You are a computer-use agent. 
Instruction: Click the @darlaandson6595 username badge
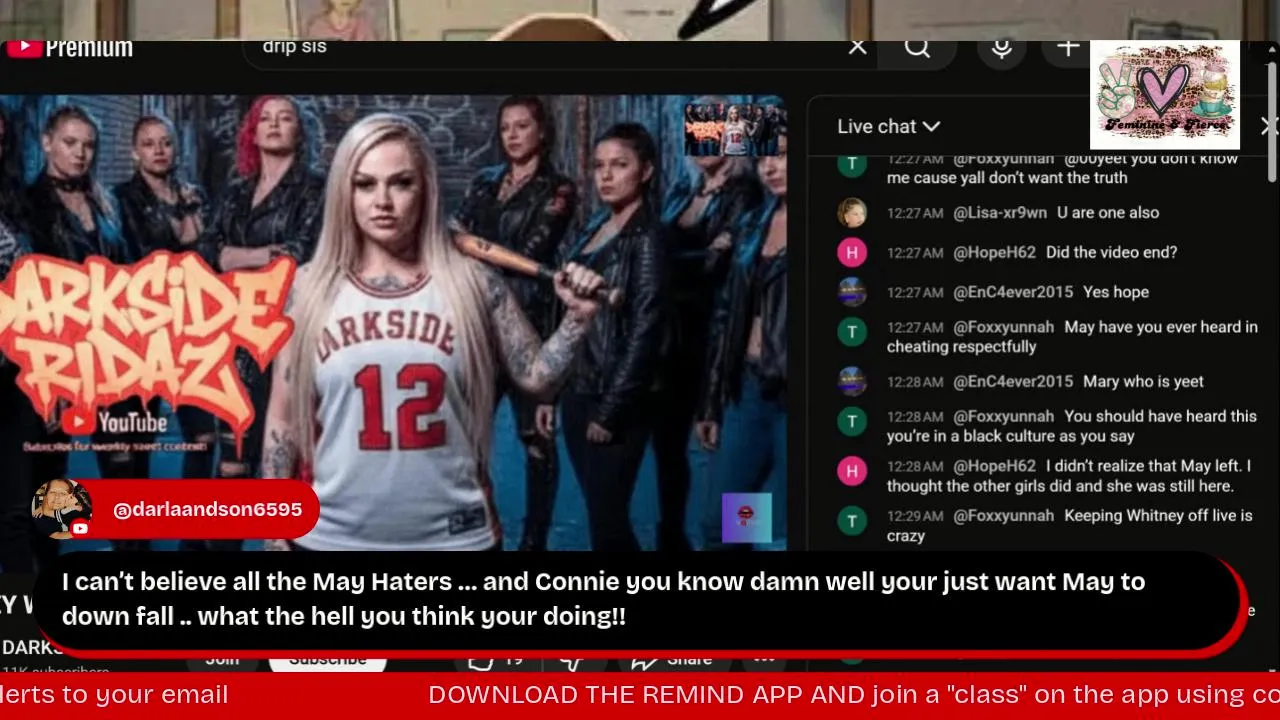pyautogui.click(x=207, y=510)
